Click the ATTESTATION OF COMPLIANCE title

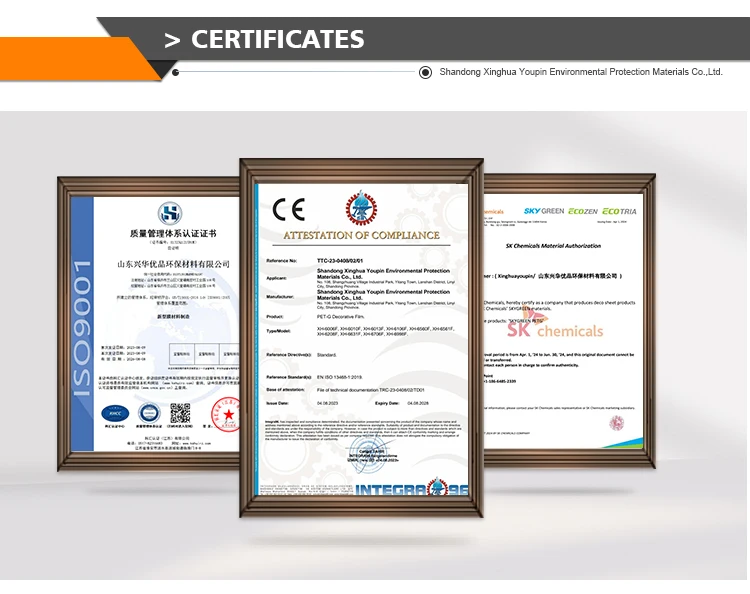coord(361,235)
